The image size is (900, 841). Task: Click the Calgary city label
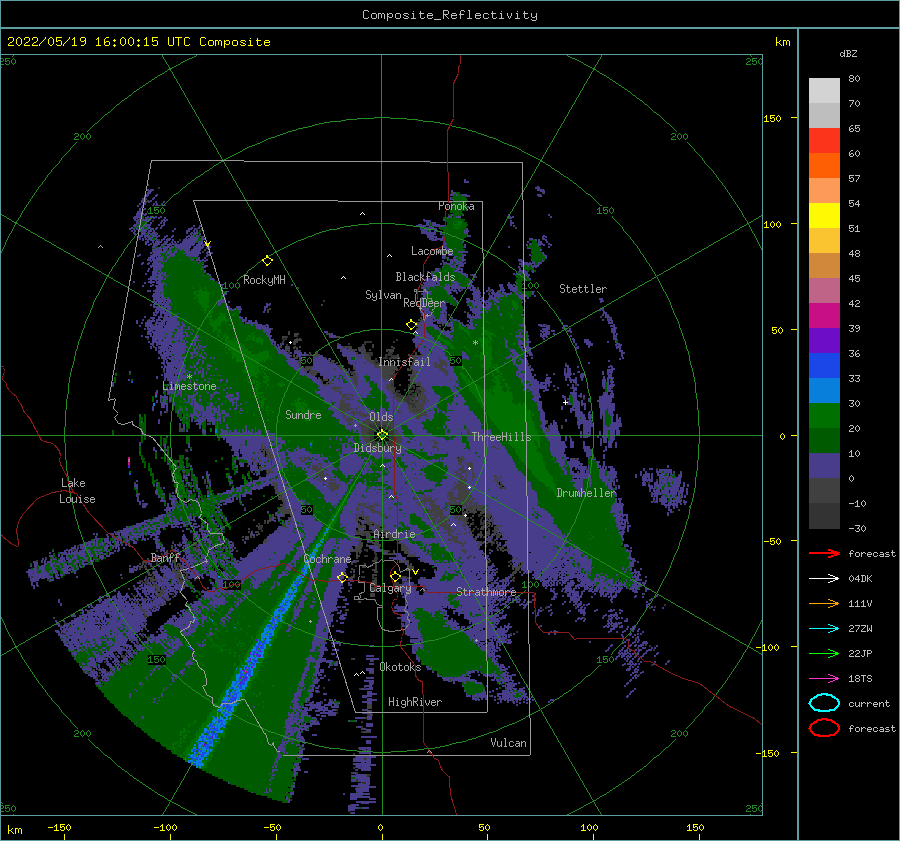coord(390,588)
